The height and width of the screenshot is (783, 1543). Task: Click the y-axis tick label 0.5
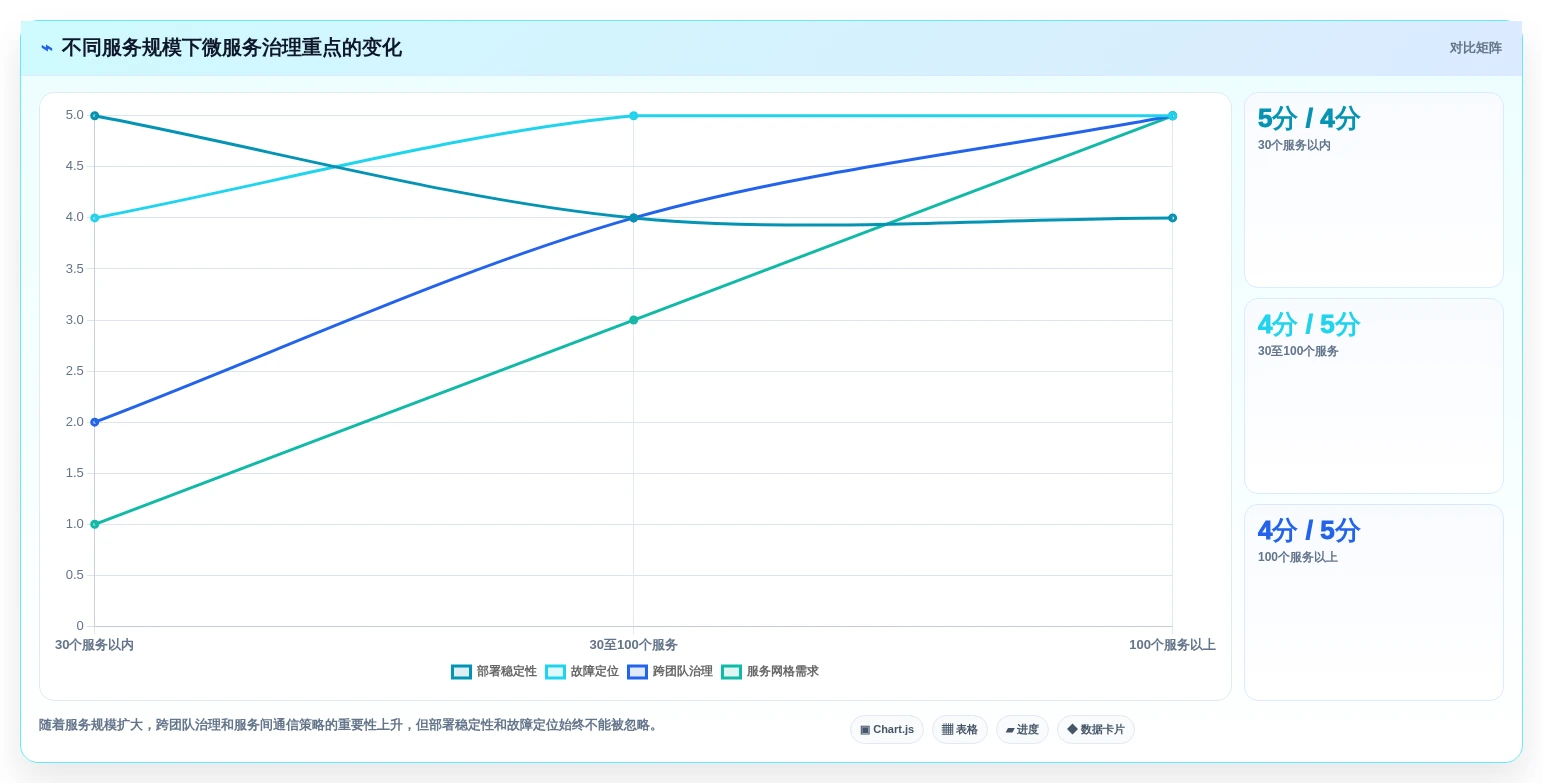(x=75, y=575)
